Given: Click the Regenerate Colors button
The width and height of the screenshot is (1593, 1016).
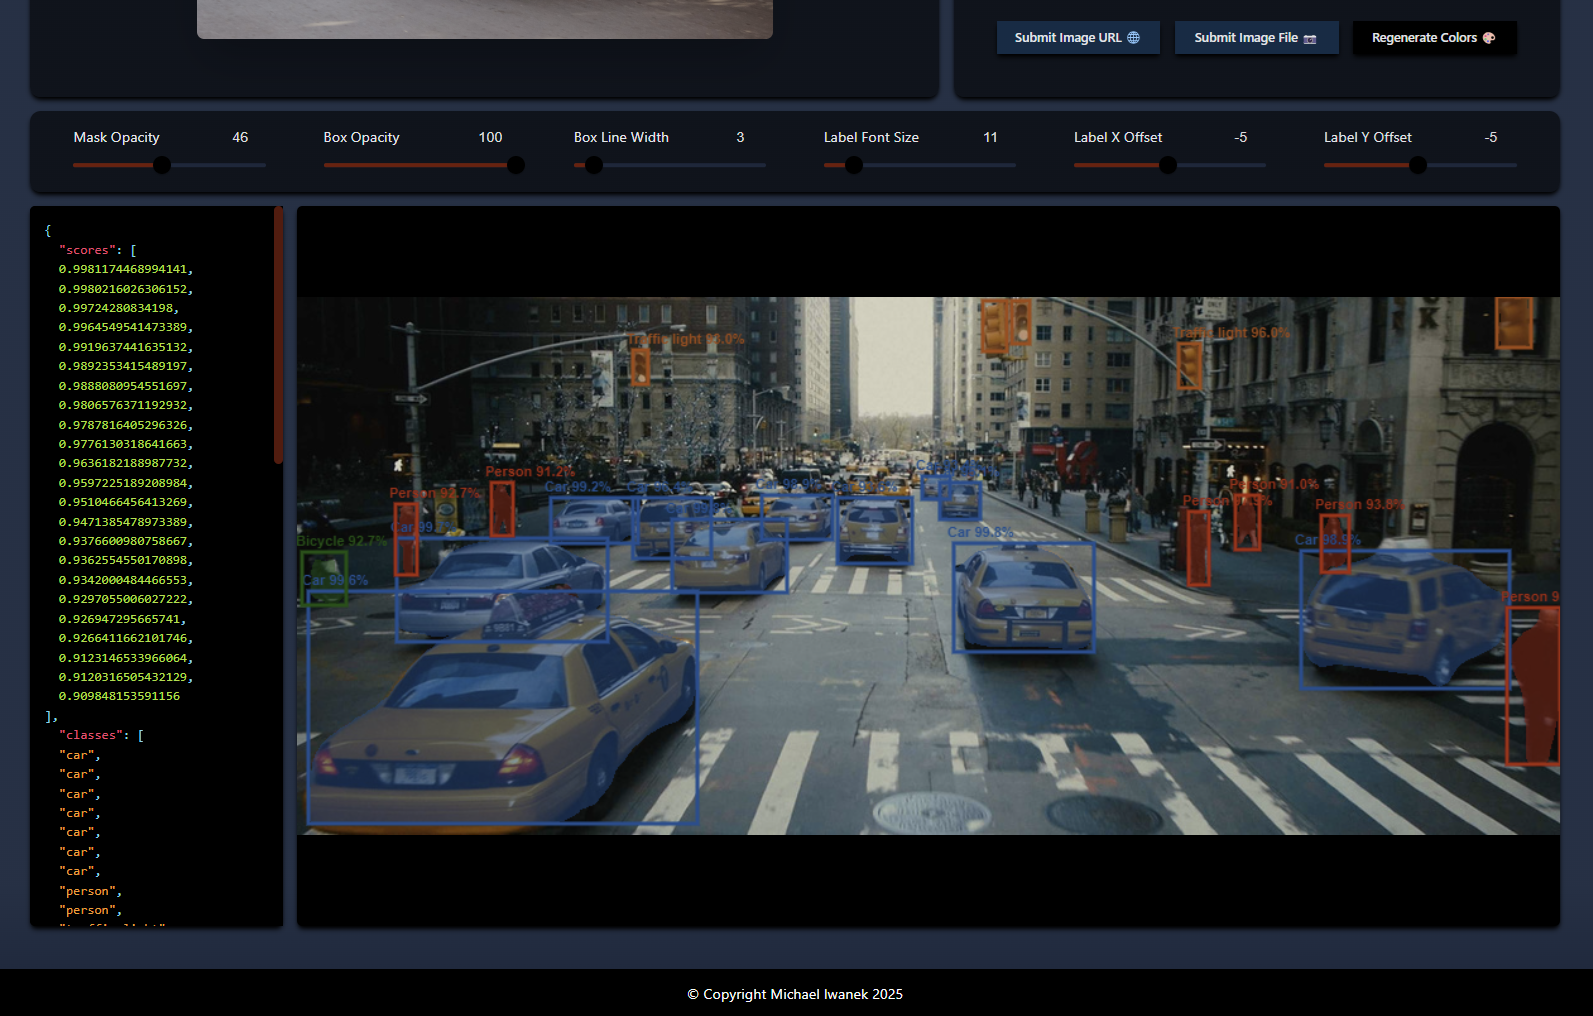Looking at the screenshot, I should tap(1434, 38).
